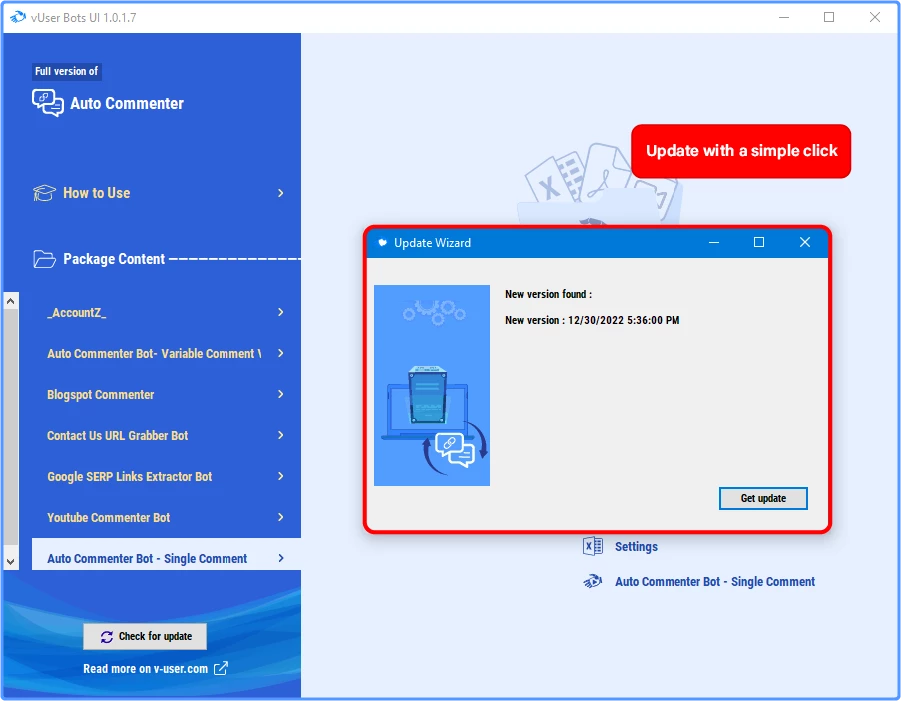
Task: Expand the How to Use chevron
Action: [x=280, y=193]
